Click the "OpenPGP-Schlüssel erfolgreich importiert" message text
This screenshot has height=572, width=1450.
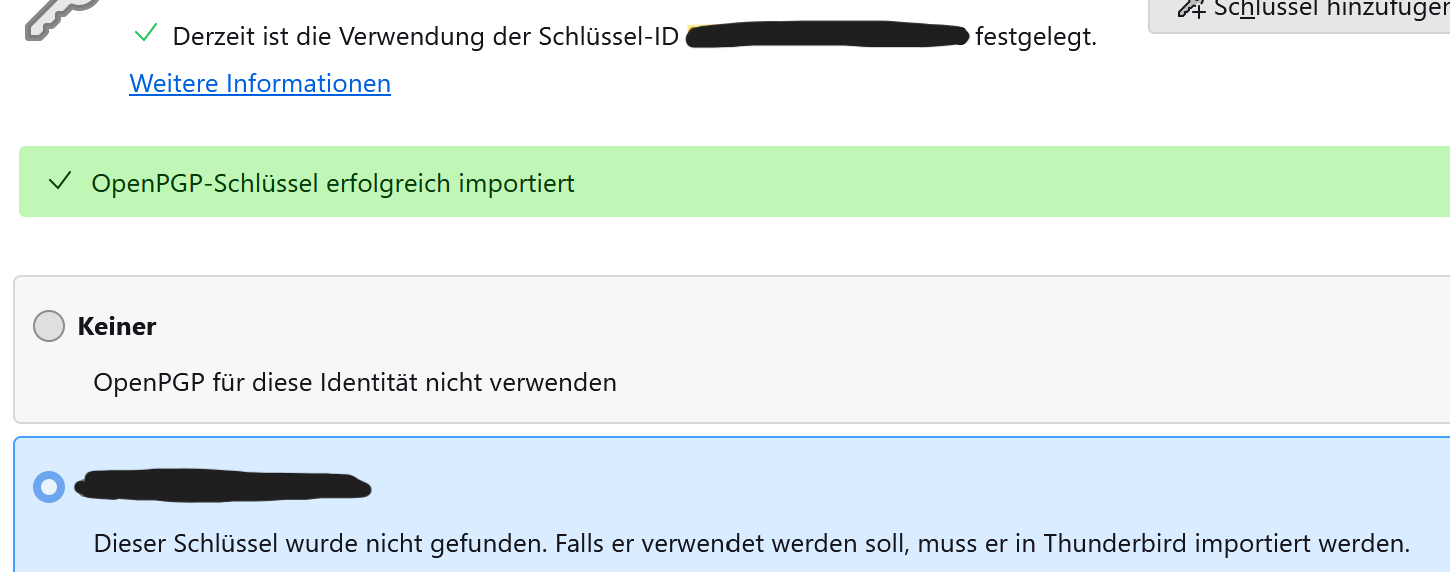333,183
